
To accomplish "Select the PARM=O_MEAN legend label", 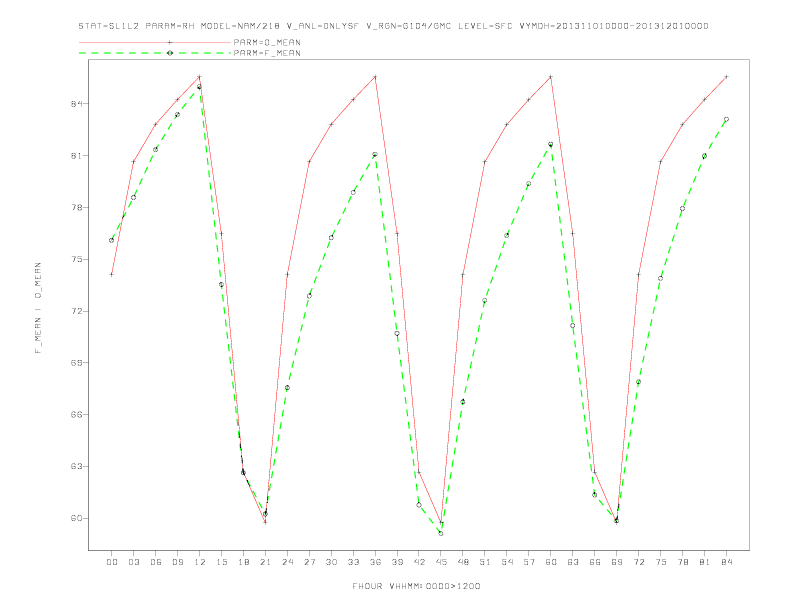I will click(267, 42).
